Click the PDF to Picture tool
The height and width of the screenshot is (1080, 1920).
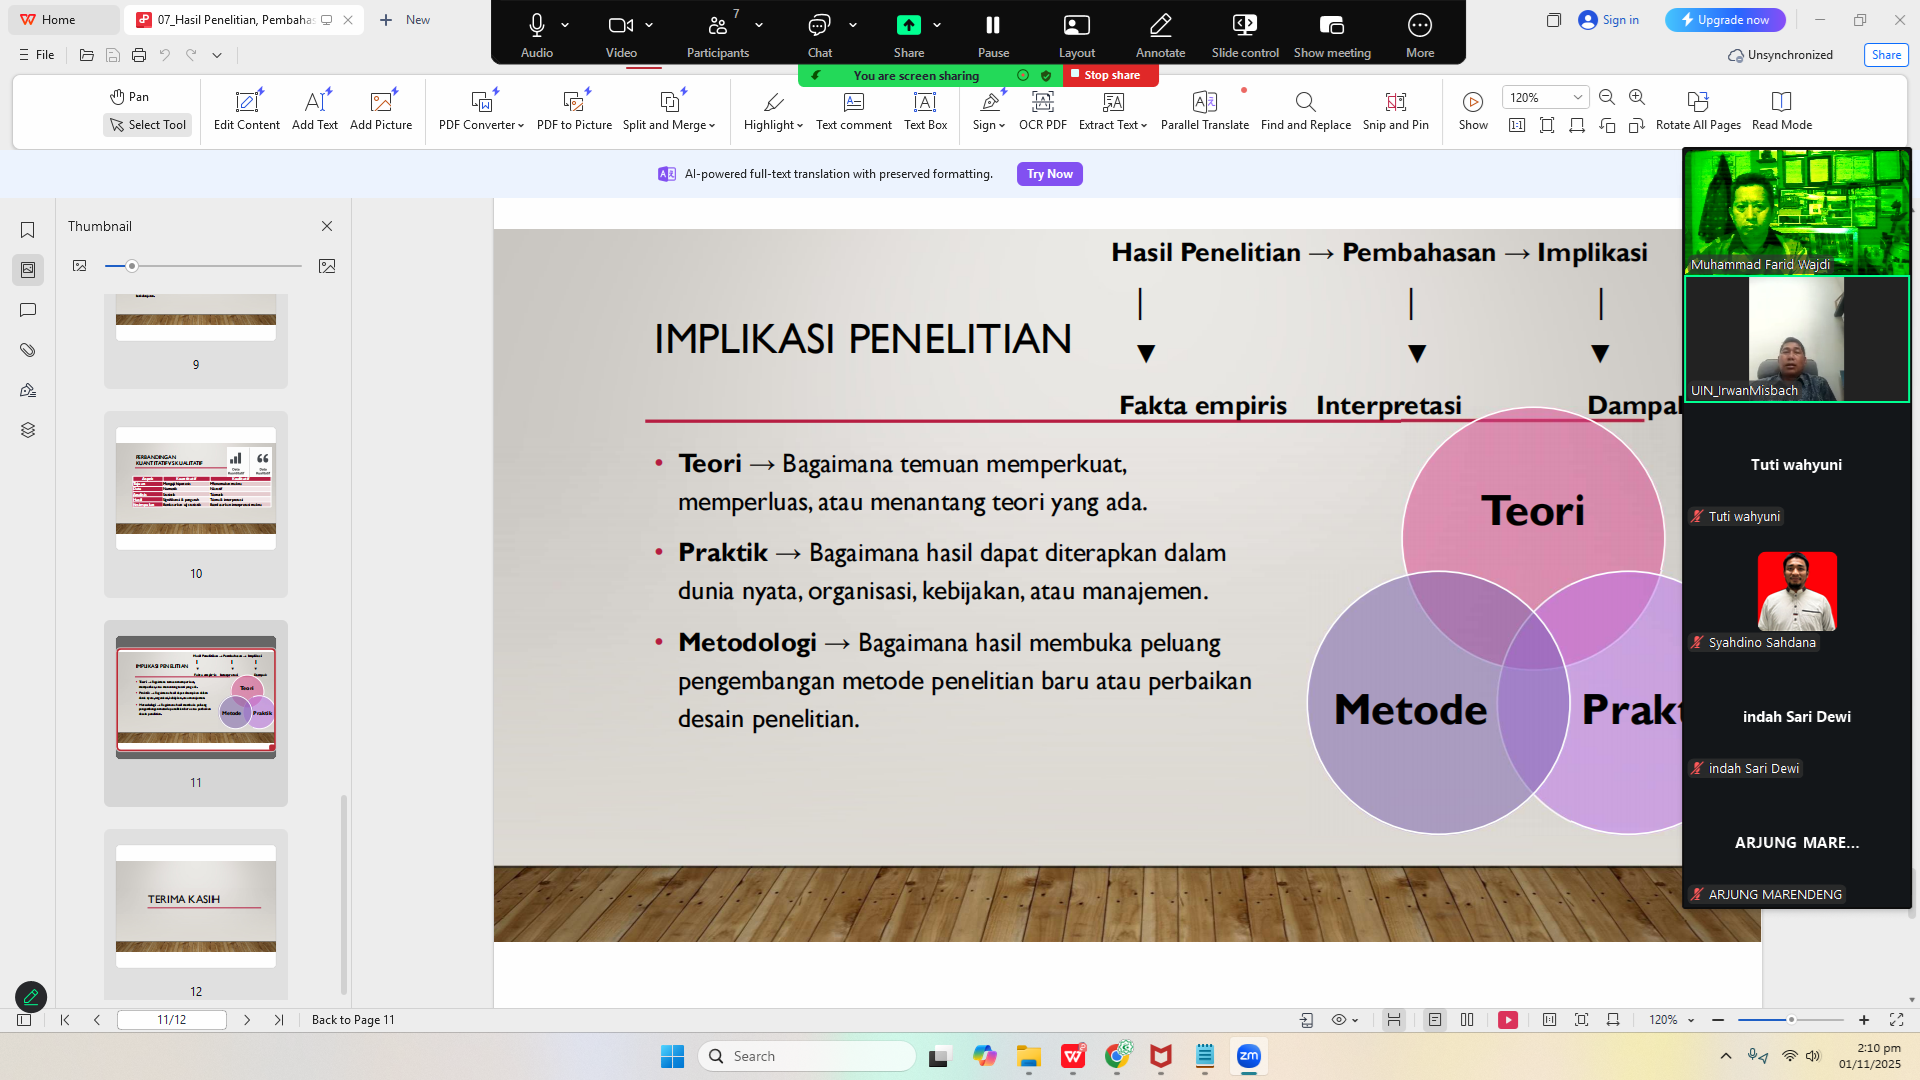click(x=574, y=110)
